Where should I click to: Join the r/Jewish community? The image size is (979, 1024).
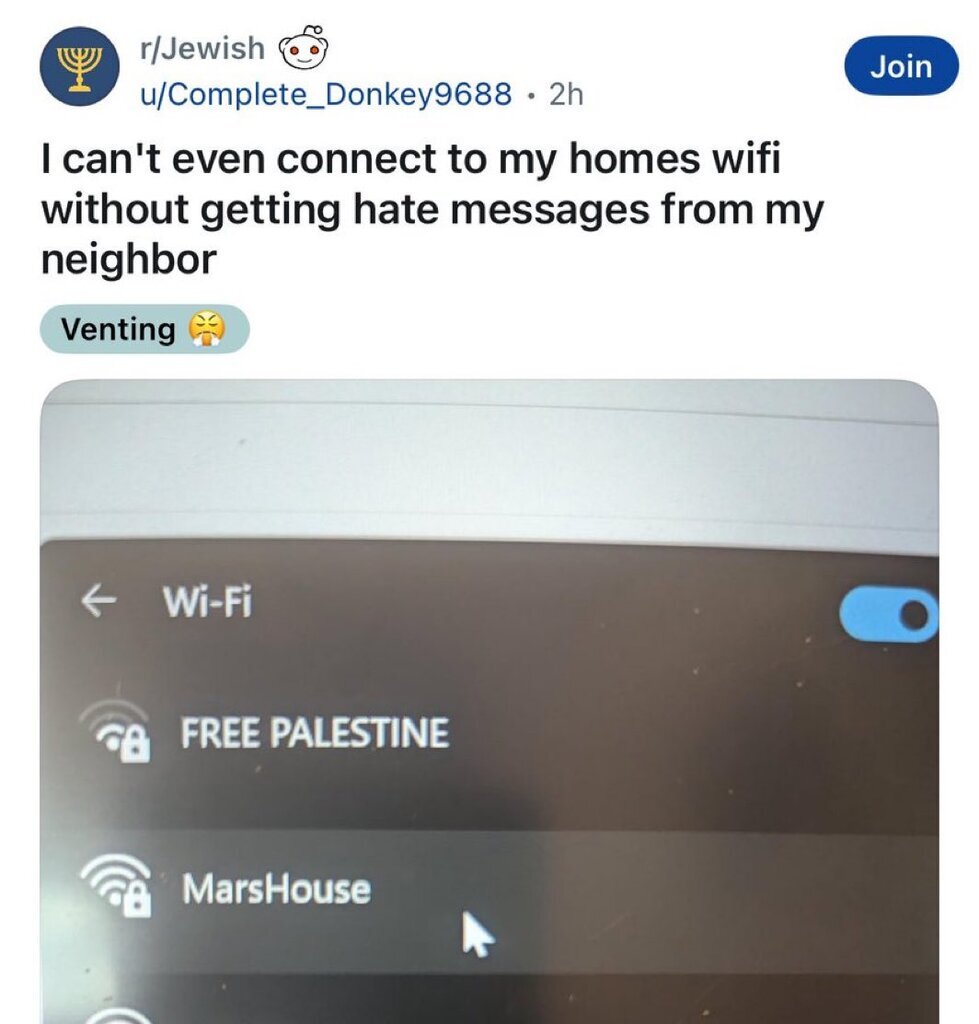click(x=901, y=66)
